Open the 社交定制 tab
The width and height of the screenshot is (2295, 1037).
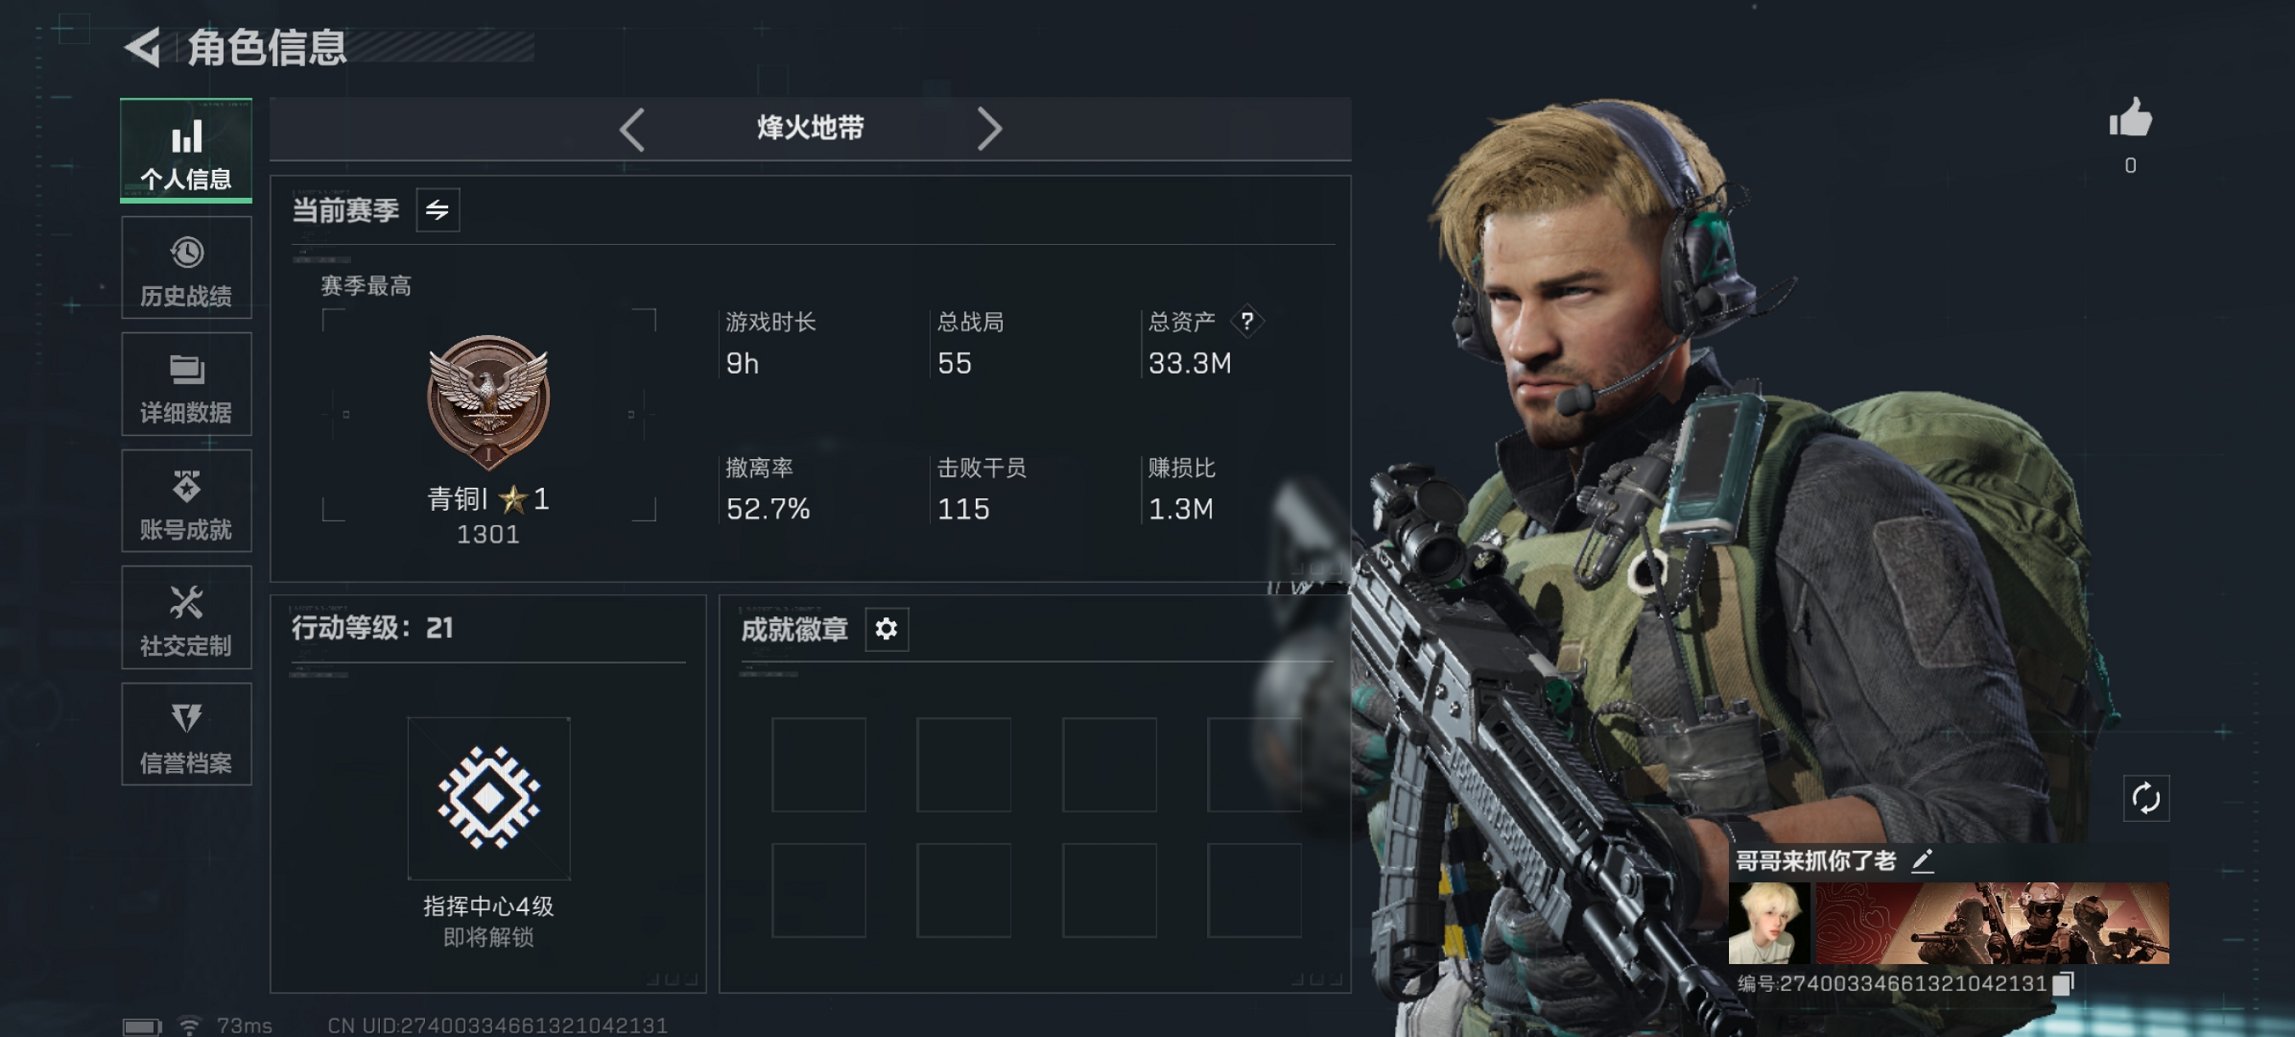pyautogui.click(x=186, y=618)
